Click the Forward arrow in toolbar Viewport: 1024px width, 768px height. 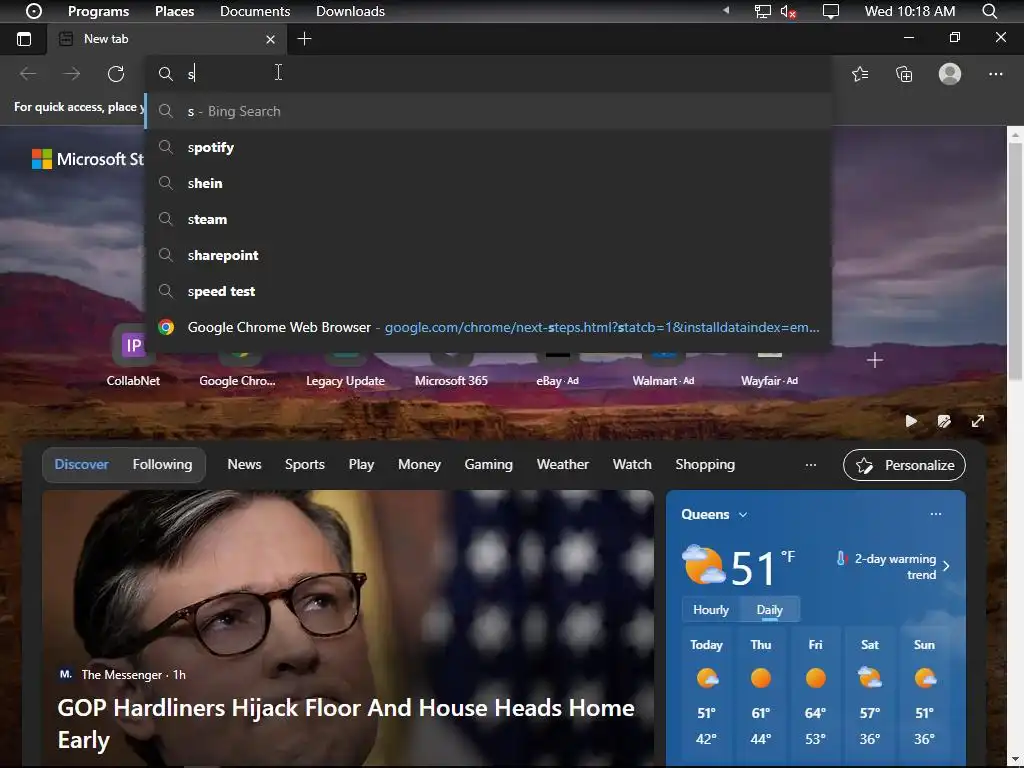[72, 74]
